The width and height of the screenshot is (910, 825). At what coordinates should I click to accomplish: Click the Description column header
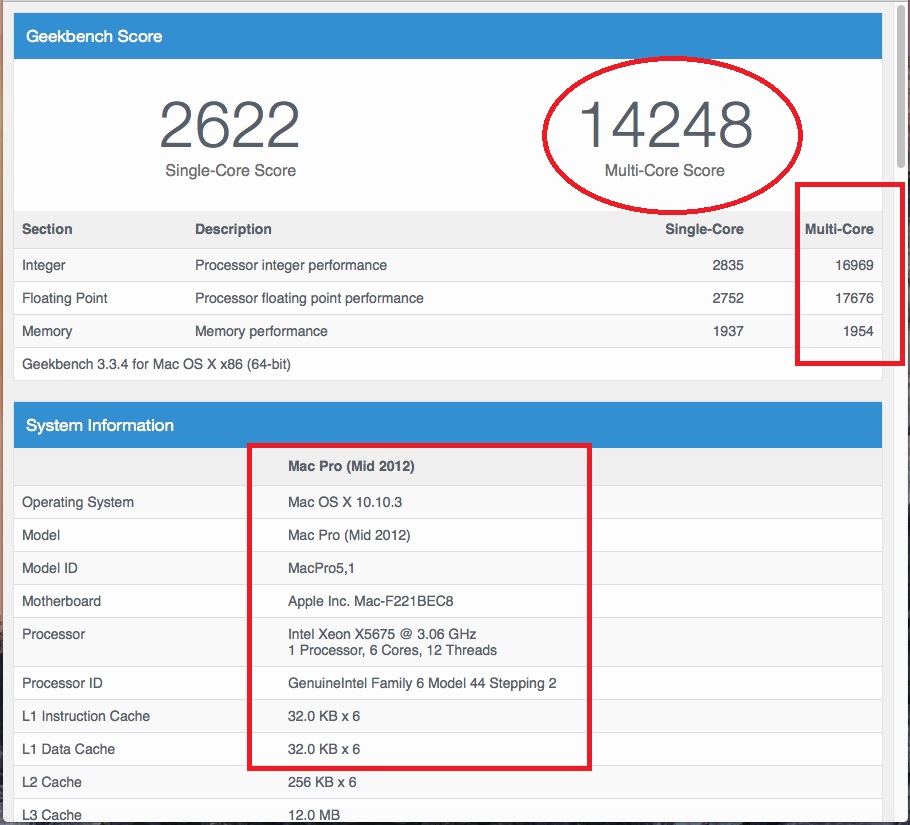[x=233, y=229]
